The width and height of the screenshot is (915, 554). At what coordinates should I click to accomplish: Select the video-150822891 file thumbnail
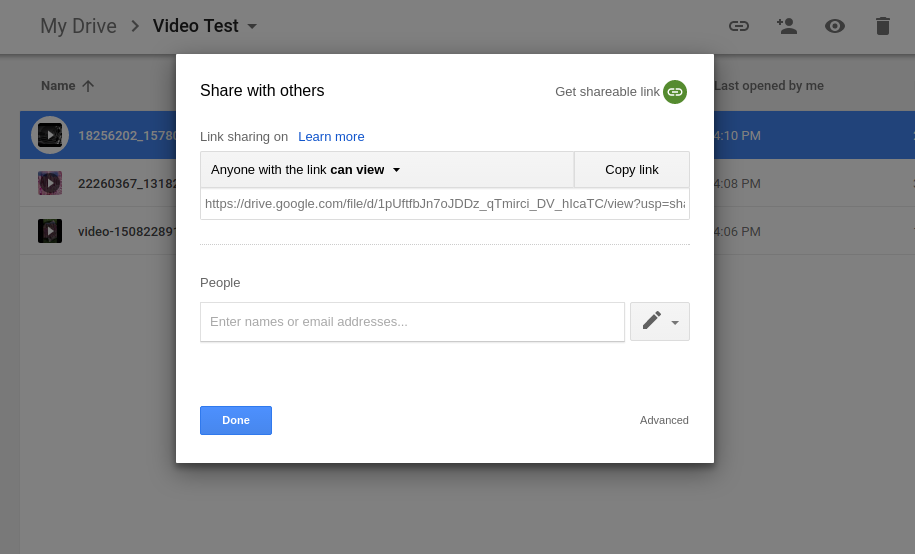coord(50,231)
